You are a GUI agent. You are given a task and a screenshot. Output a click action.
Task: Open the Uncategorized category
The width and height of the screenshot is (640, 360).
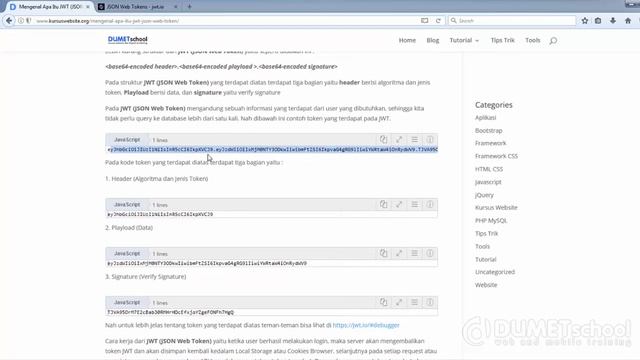tap(495, 272)
